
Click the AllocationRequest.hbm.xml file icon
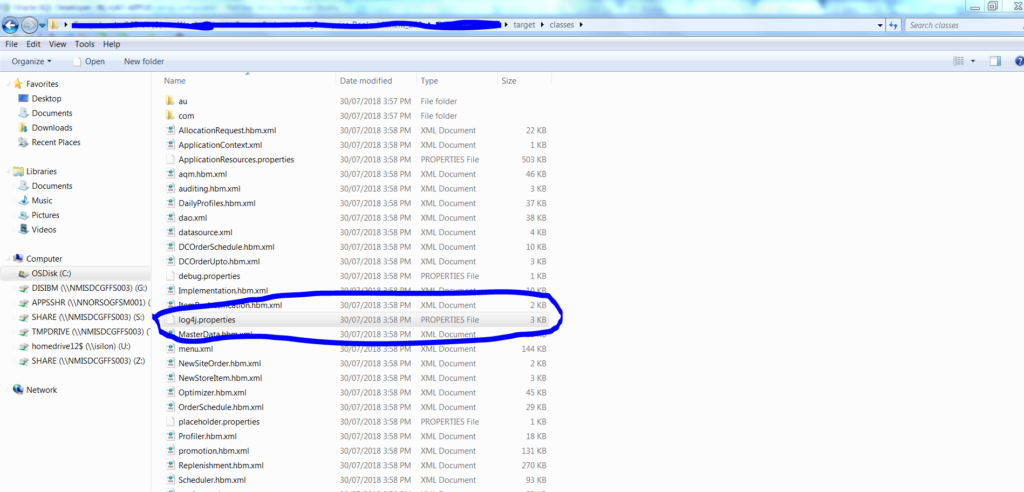(170, 131)
